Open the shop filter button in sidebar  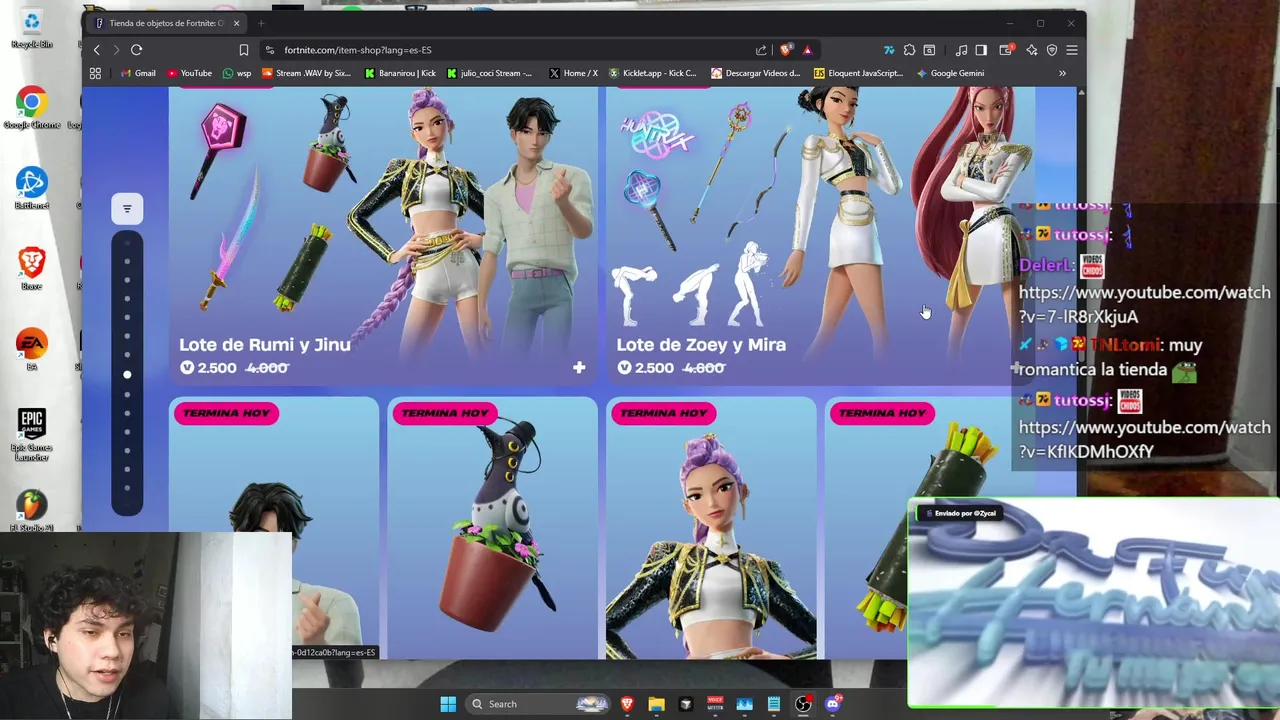click(127, 209)
